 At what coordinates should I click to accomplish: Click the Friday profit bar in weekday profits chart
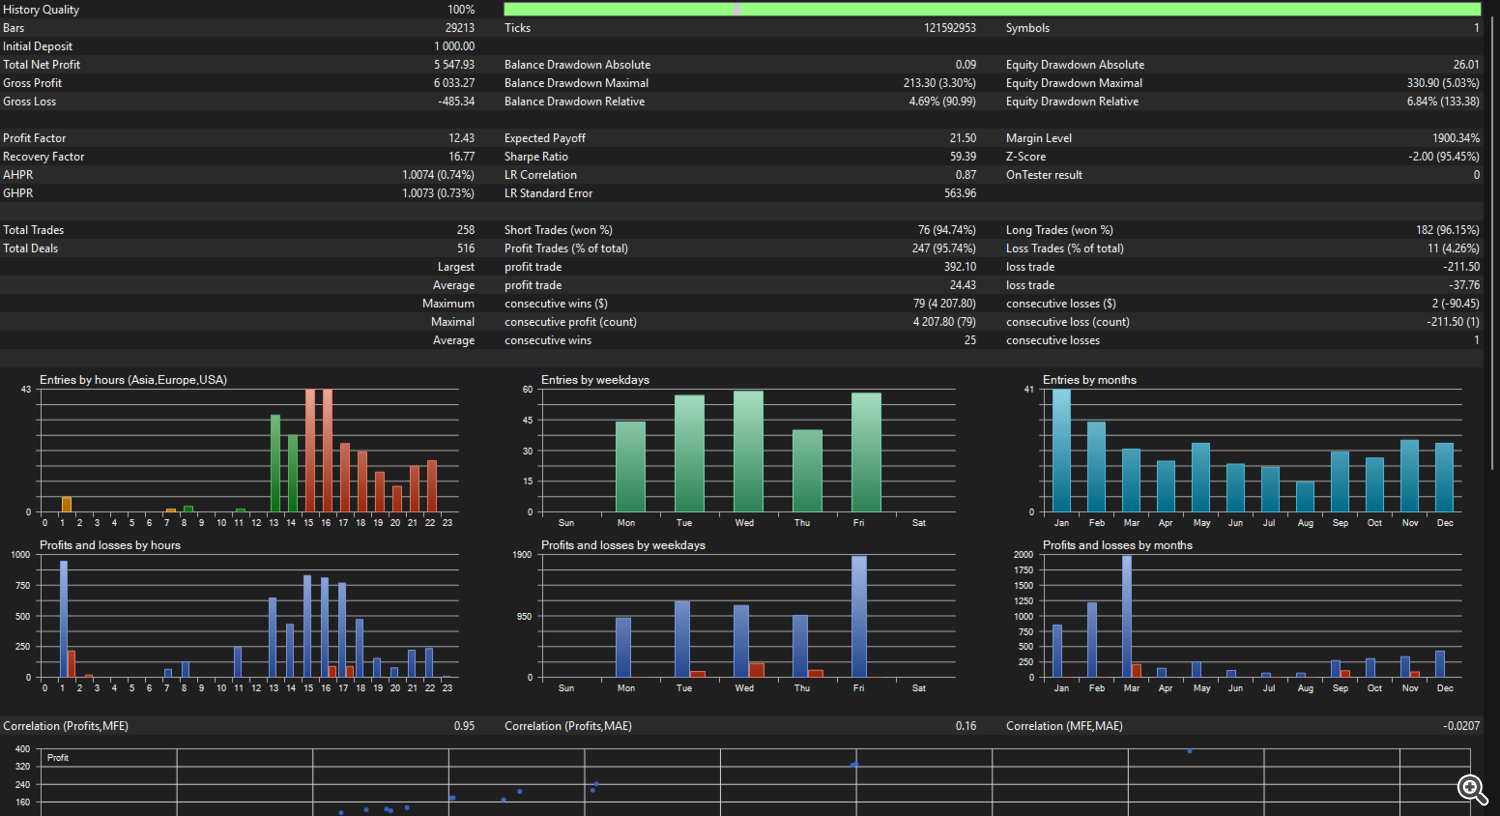click(x=859, y=616)
